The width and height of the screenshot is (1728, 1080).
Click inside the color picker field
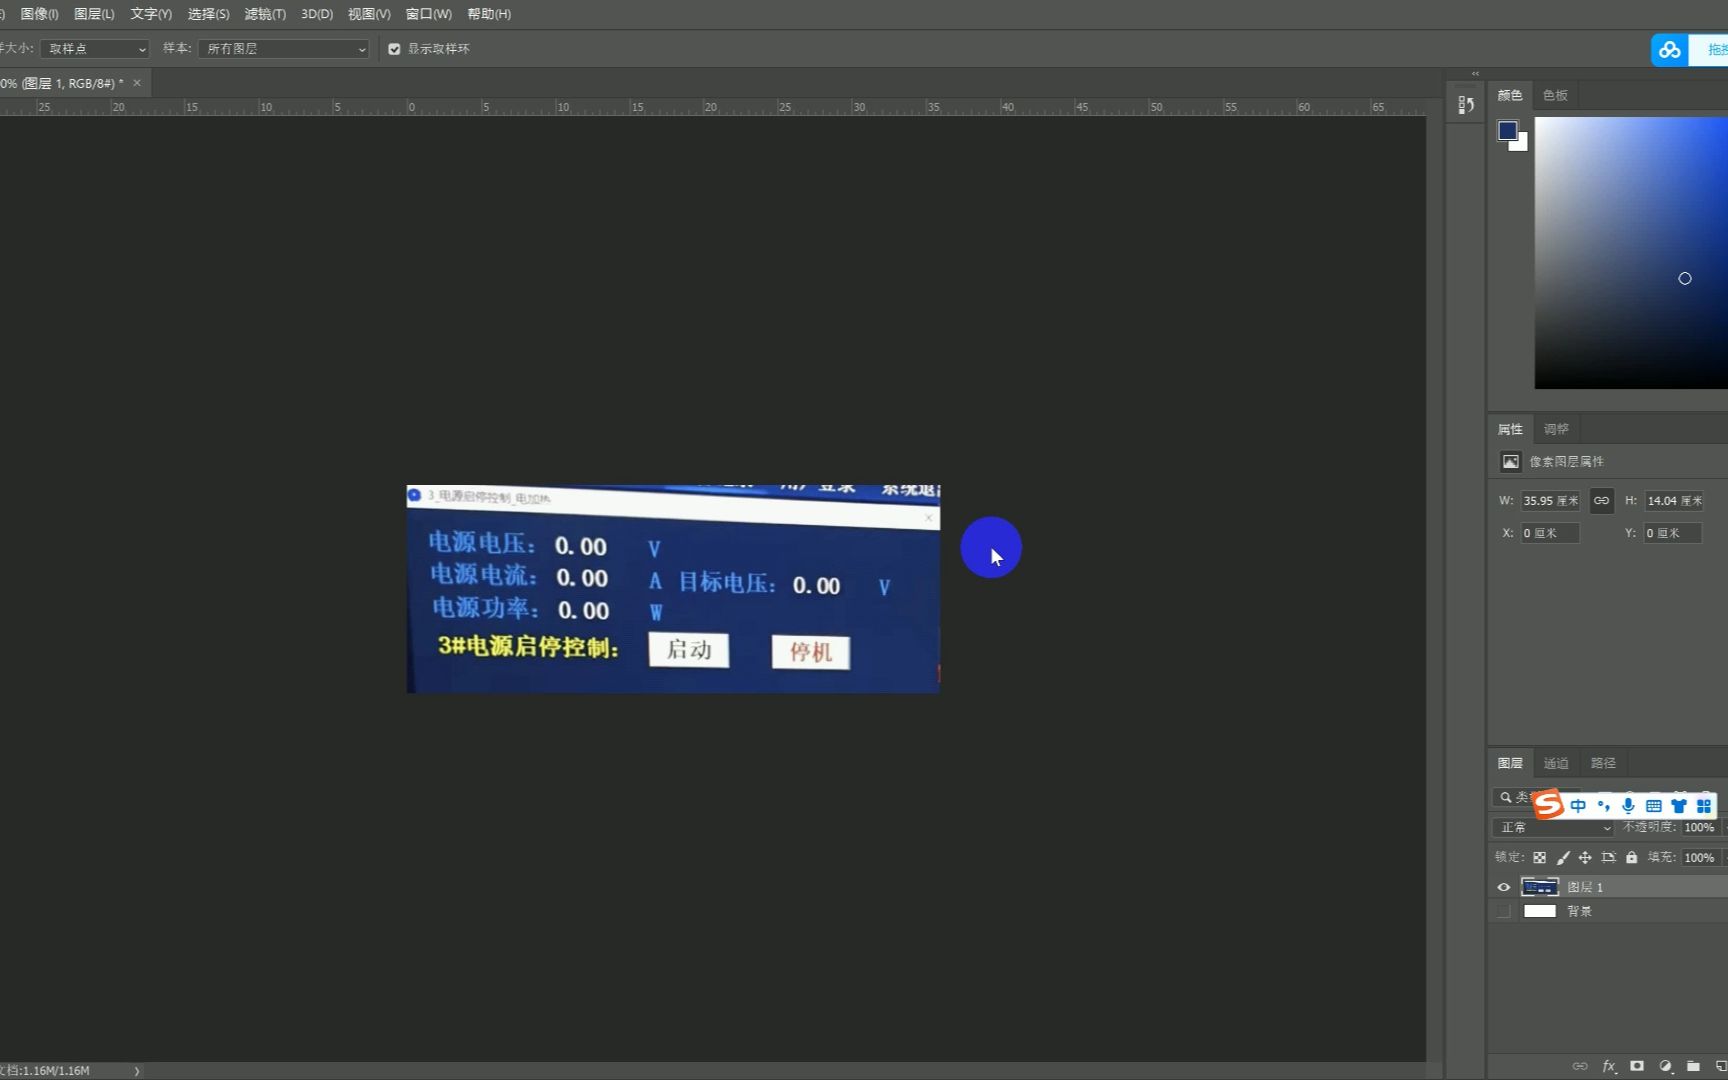(1631, 253)
